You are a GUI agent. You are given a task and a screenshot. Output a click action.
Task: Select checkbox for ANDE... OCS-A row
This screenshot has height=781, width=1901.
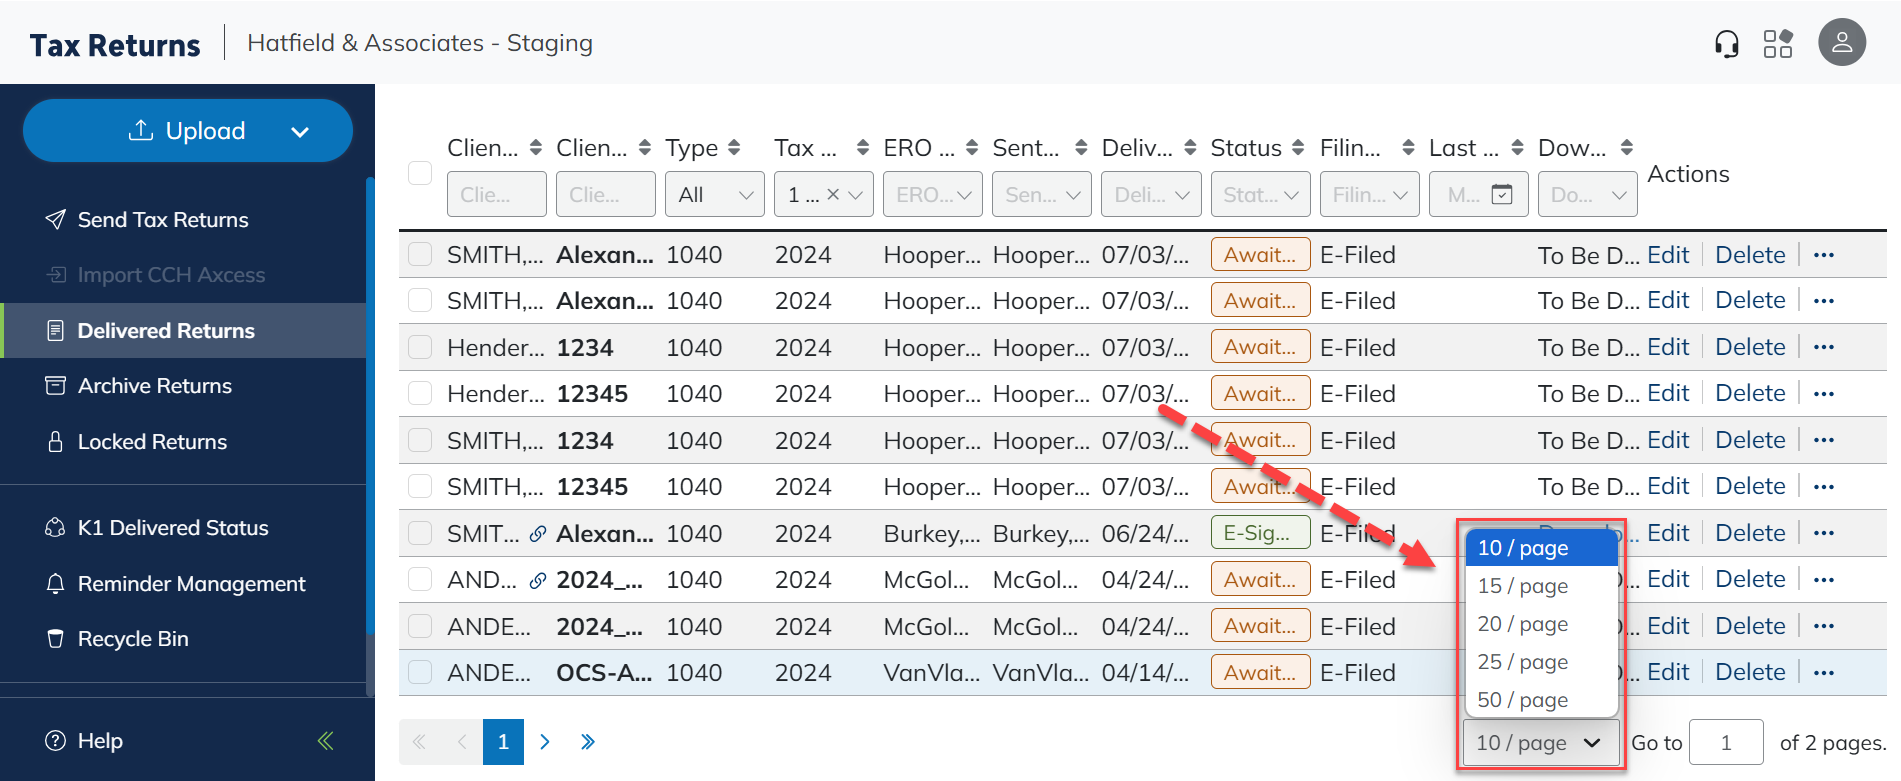point(420,673)
